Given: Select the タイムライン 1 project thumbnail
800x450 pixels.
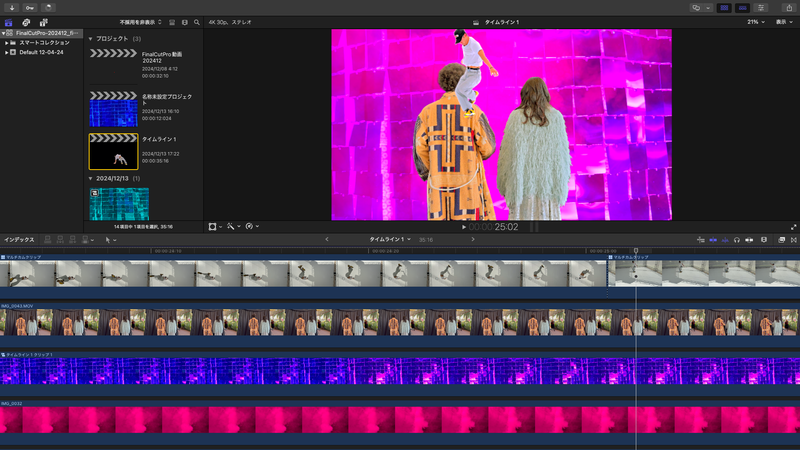Looking at the screenshot, I should tap(113, 152).
